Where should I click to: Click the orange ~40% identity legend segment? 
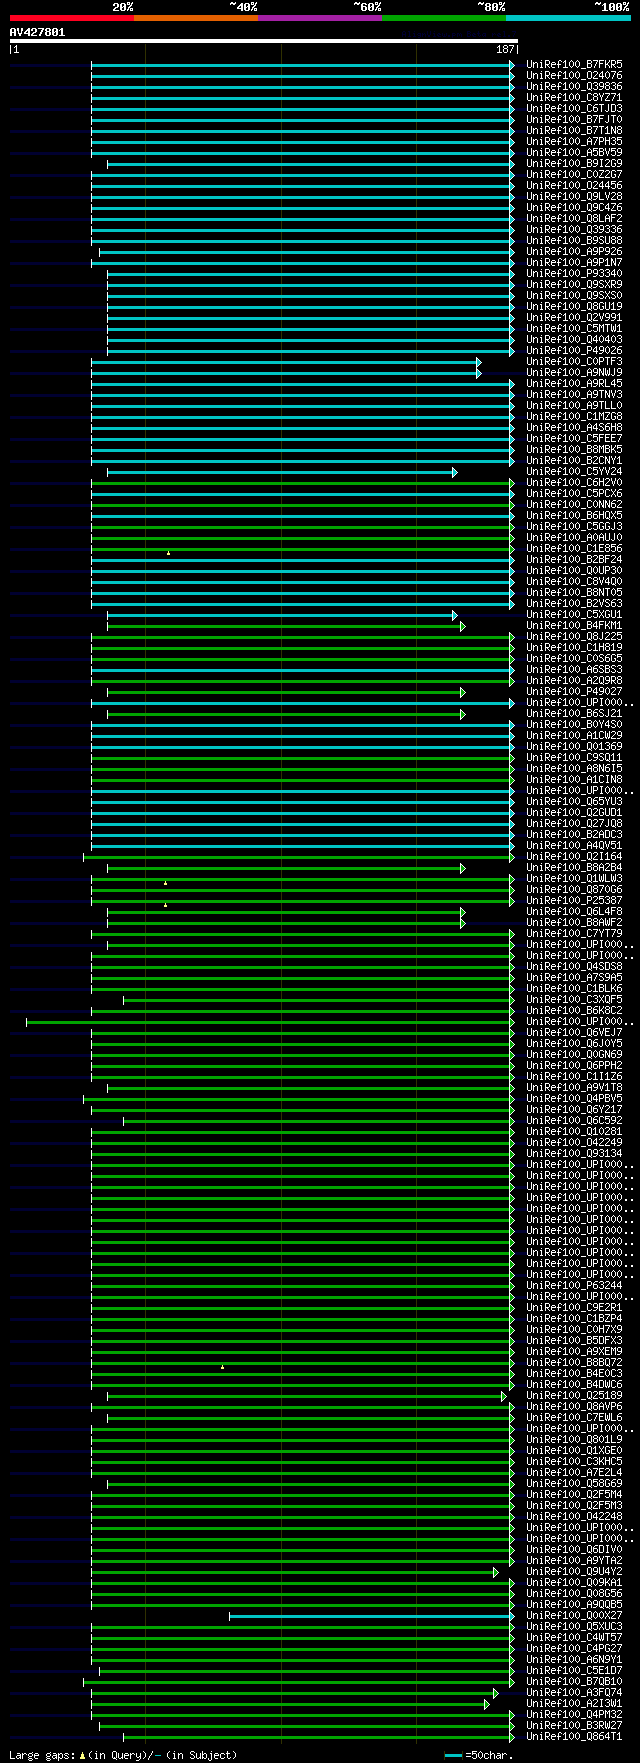(x=195, y=17)
